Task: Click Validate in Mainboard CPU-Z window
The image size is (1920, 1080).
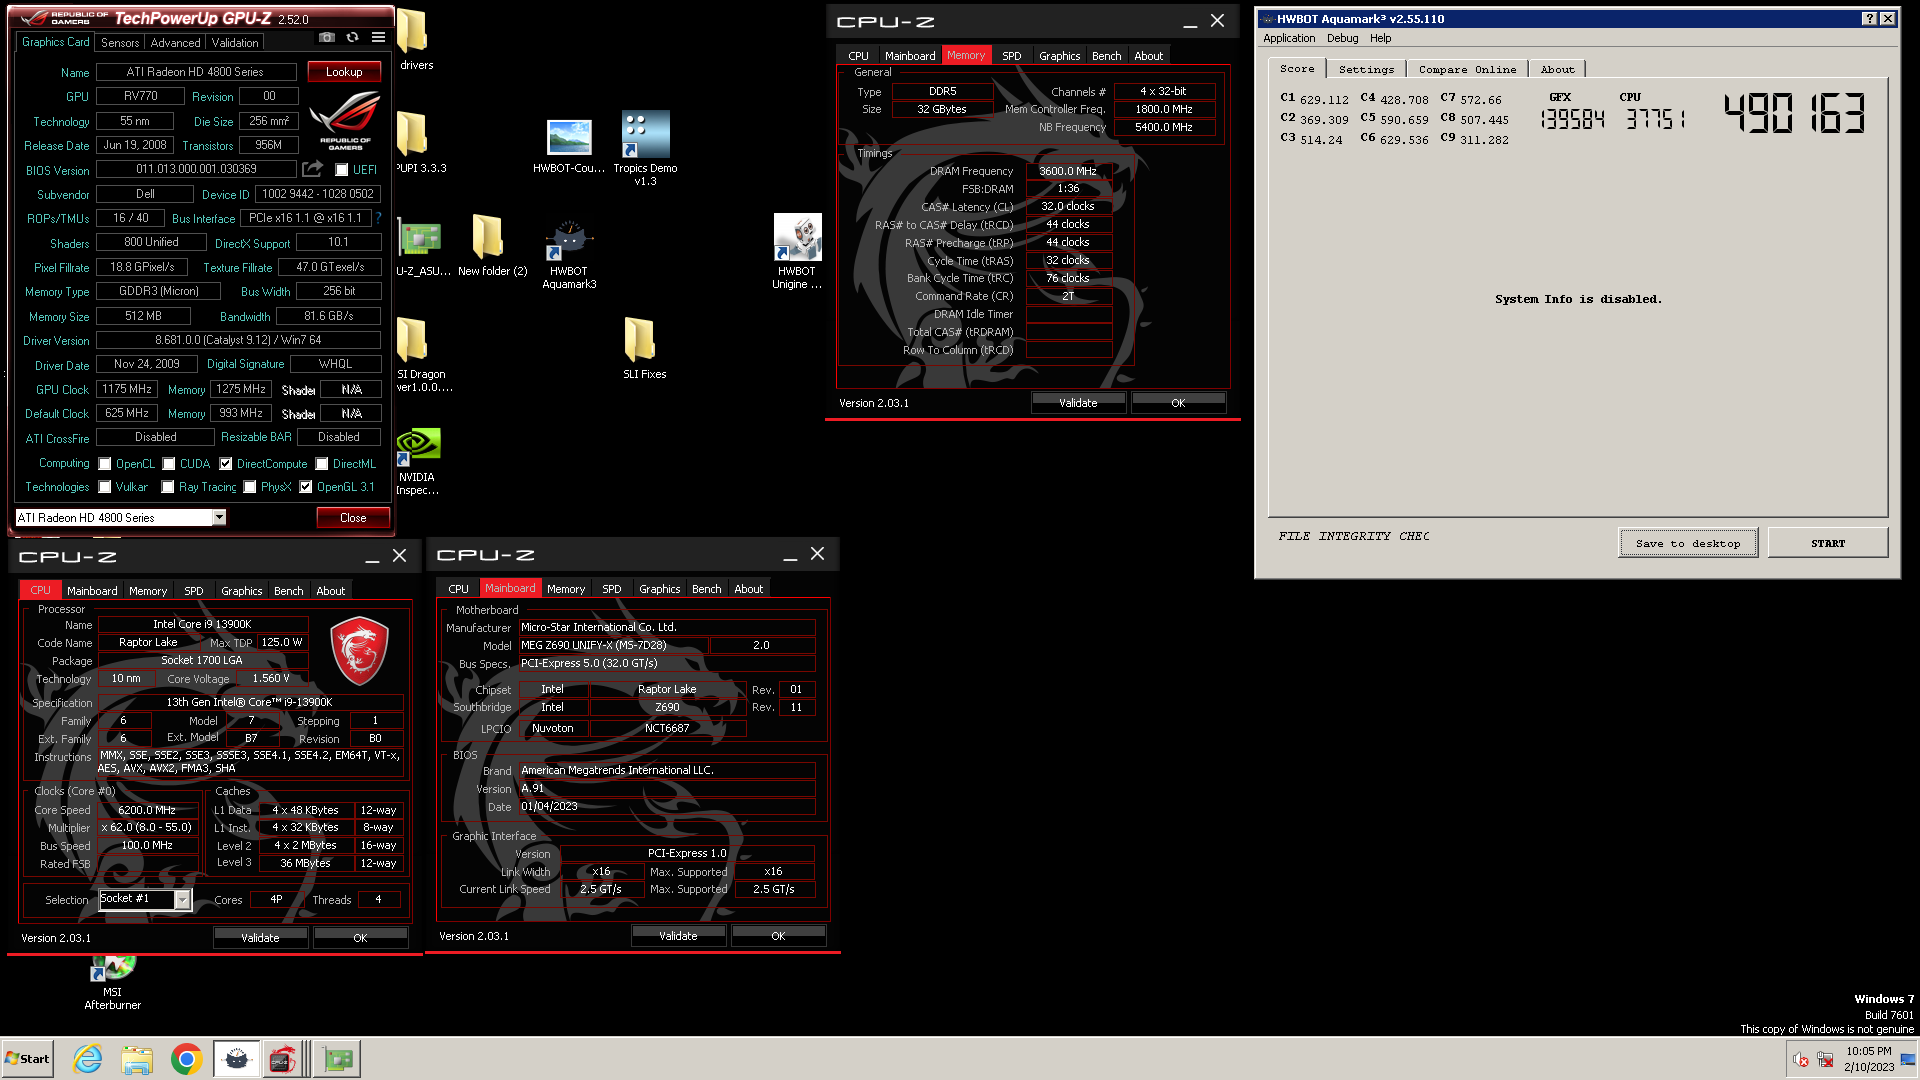Action: pos(678,936)
